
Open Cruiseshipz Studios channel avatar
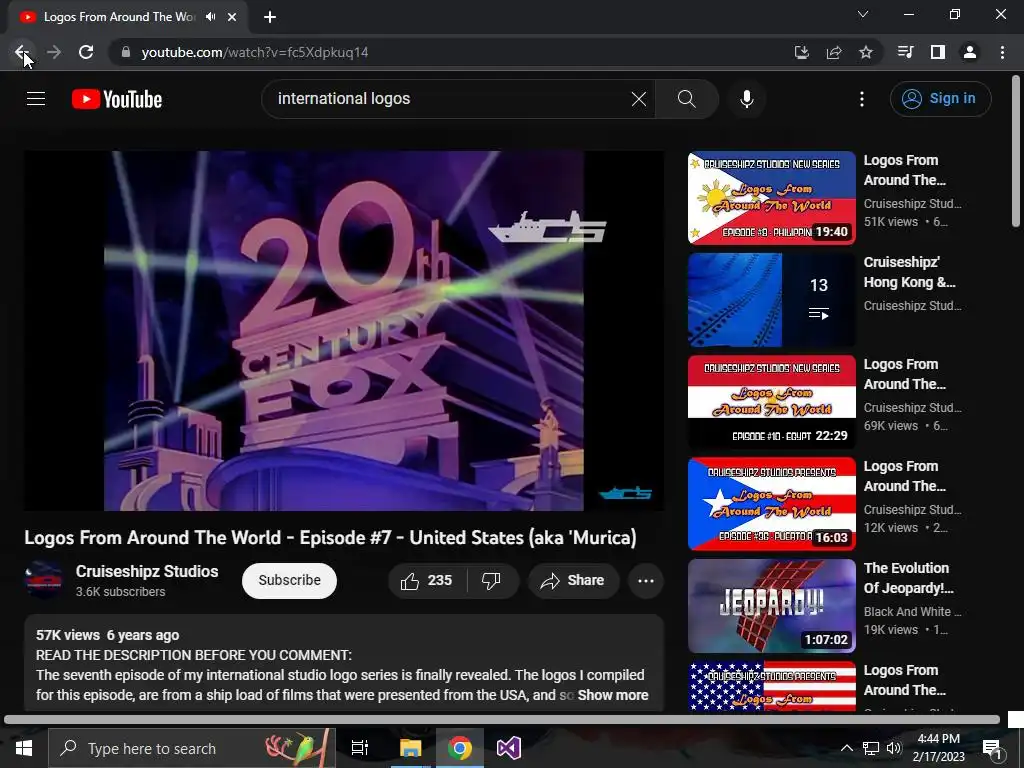tap(44, 580)
